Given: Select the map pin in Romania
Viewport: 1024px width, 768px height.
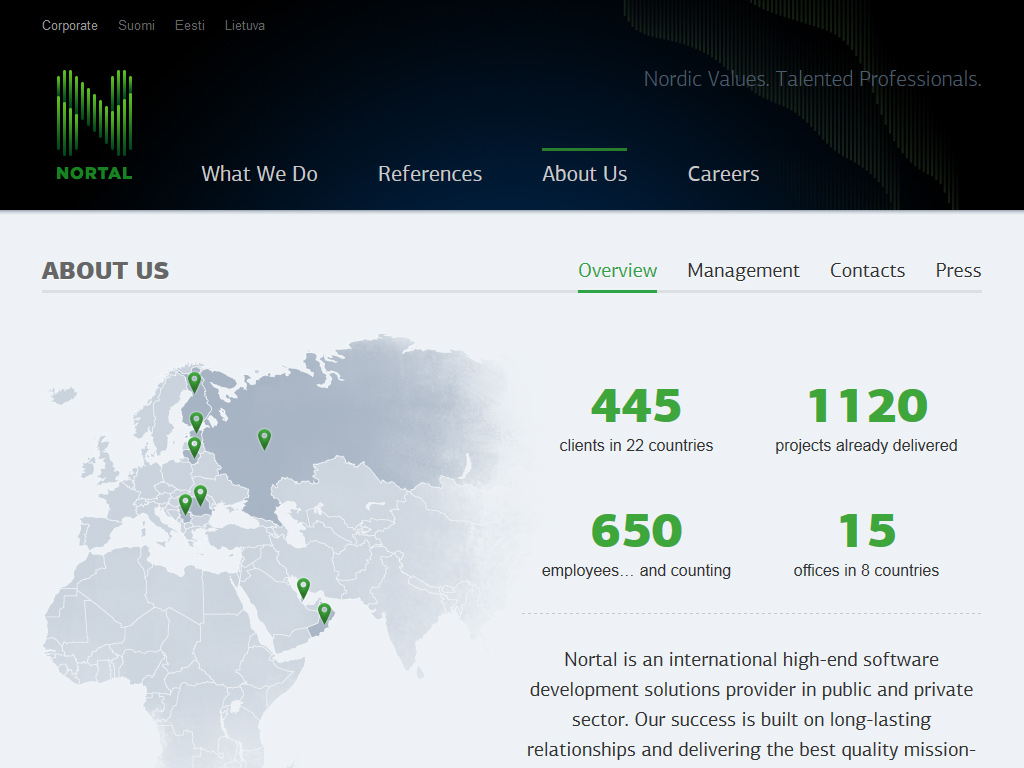Looking at the screenshot, I should click(200, 494).
